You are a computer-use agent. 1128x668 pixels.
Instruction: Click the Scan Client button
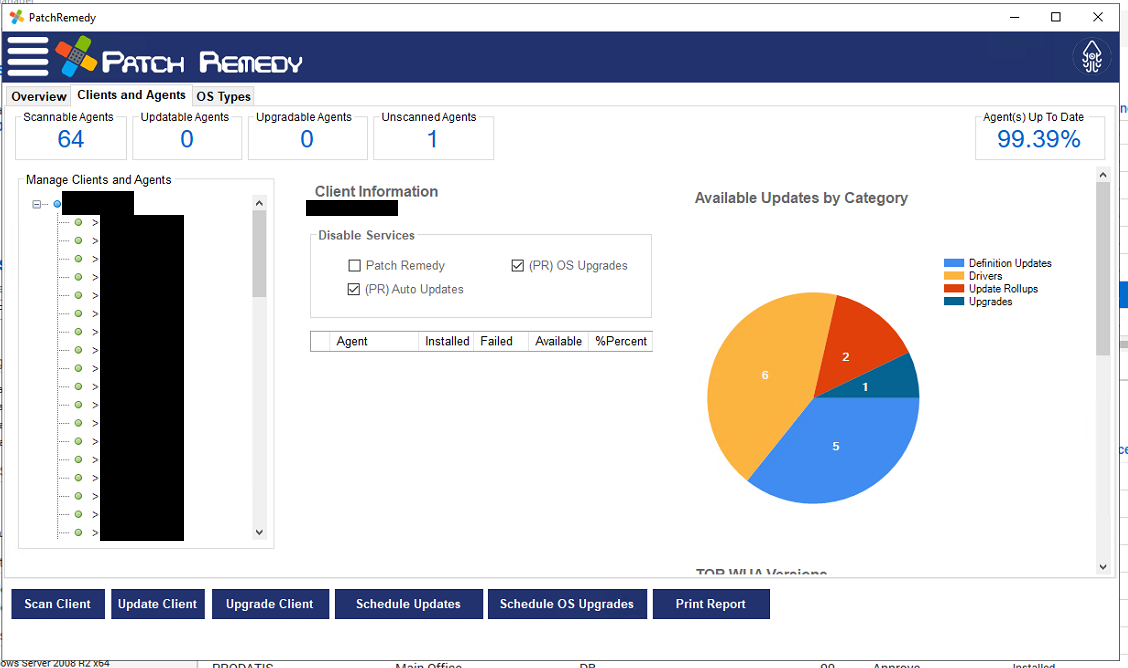tap(58, 604)
